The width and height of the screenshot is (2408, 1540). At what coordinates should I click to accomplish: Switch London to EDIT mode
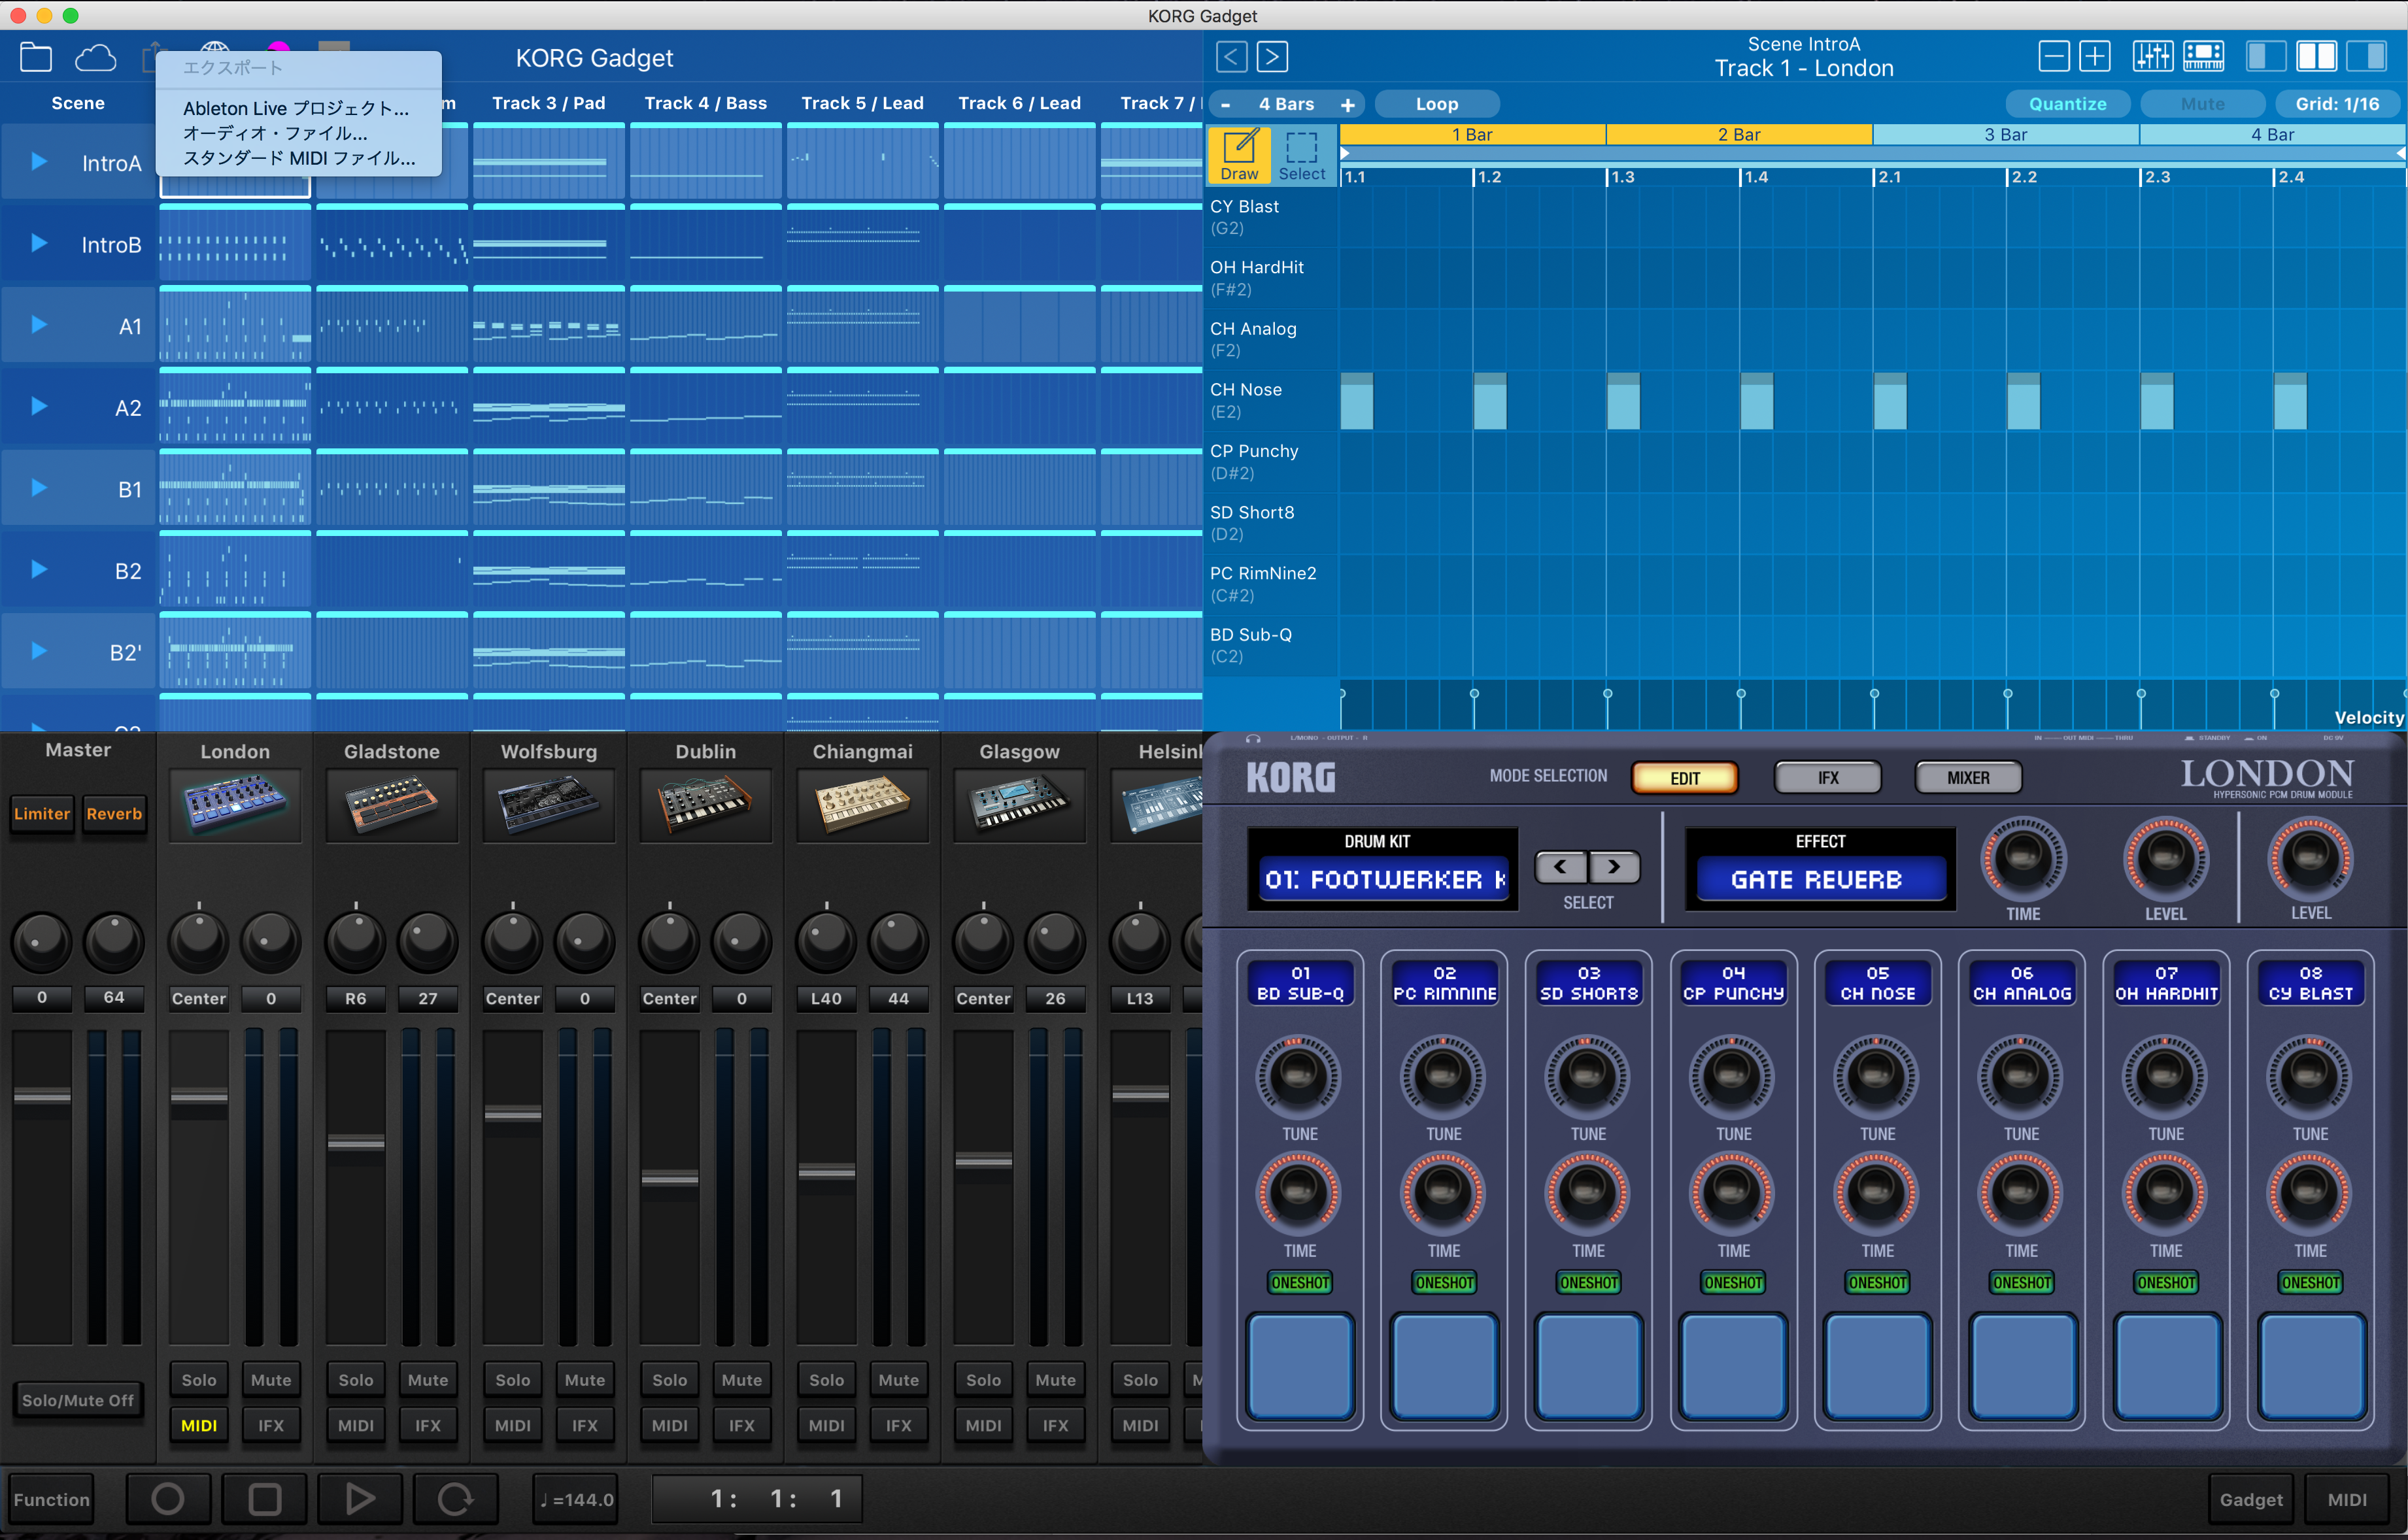click(1685, 778)
